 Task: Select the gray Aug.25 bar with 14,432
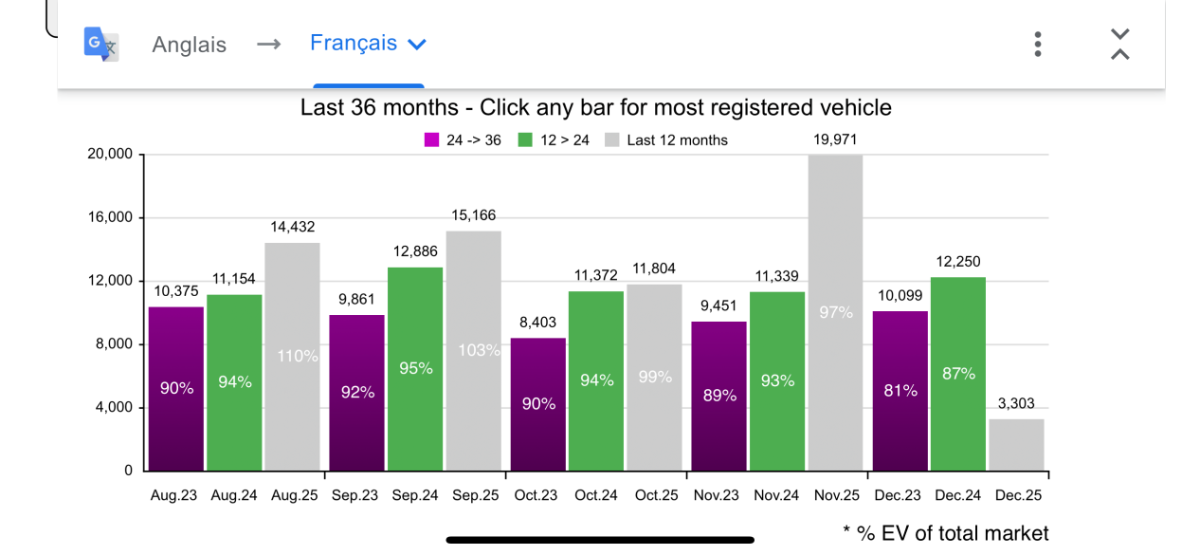click(292, 356)
